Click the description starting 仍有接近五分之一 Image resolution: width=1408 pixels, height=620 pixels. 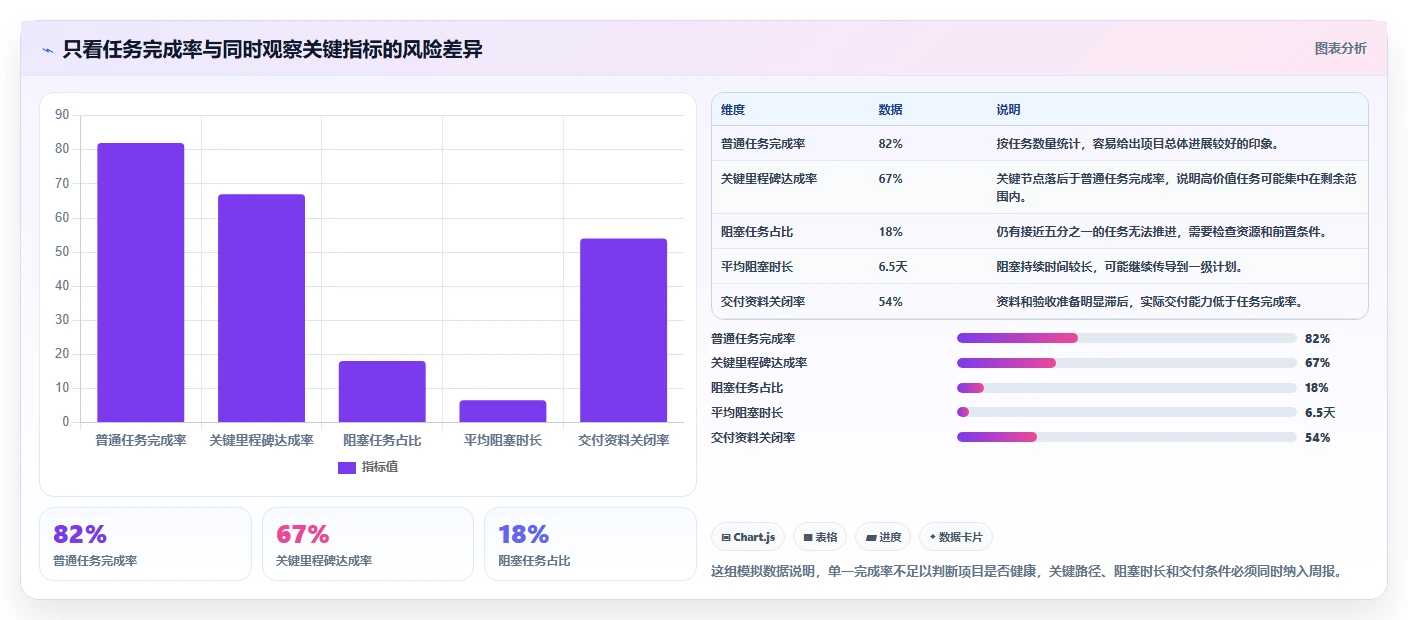(x=1161, y=232)
